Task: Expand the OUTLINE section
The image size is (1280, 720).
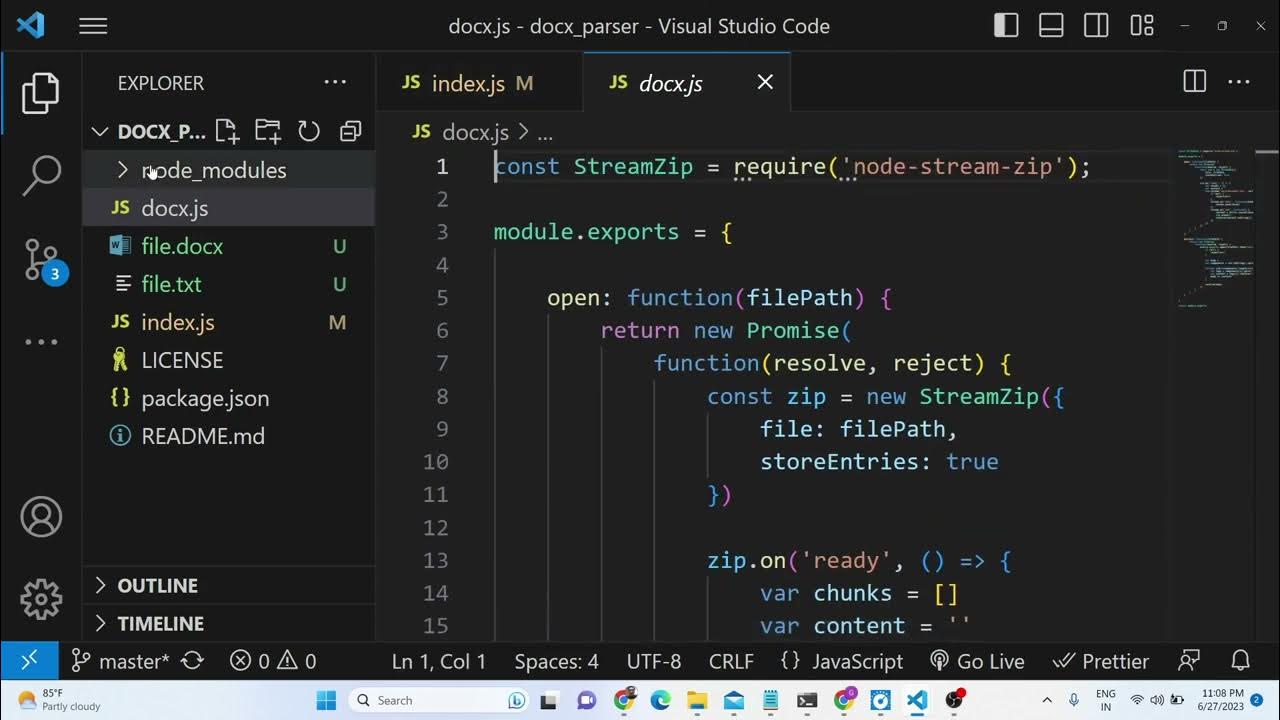Action: (x=157, y=585)
